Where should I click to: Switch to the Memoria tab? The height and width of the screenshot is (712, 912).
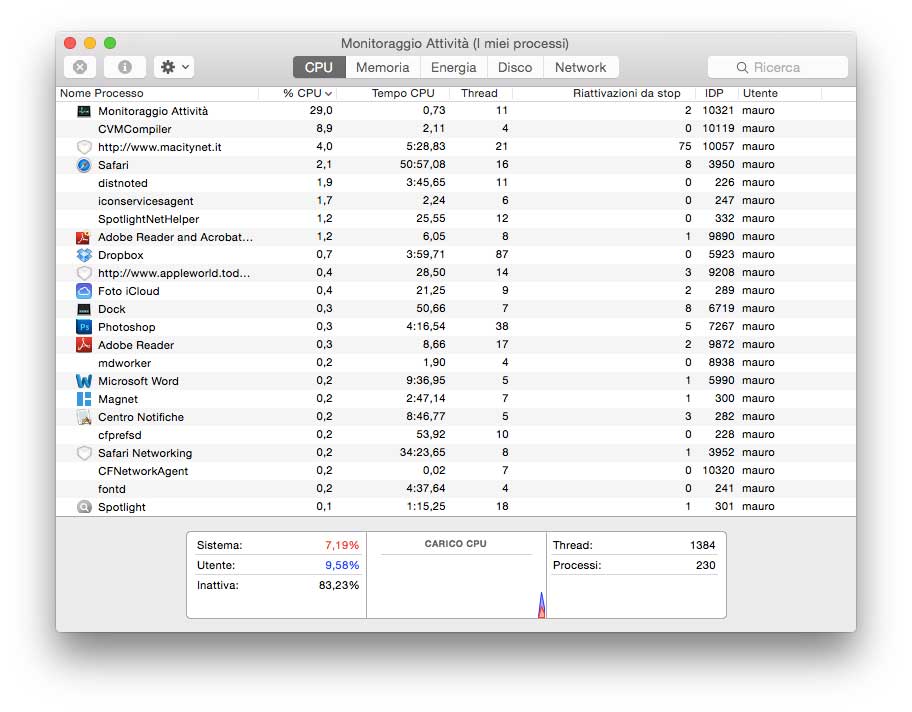[x=383, y=67]
